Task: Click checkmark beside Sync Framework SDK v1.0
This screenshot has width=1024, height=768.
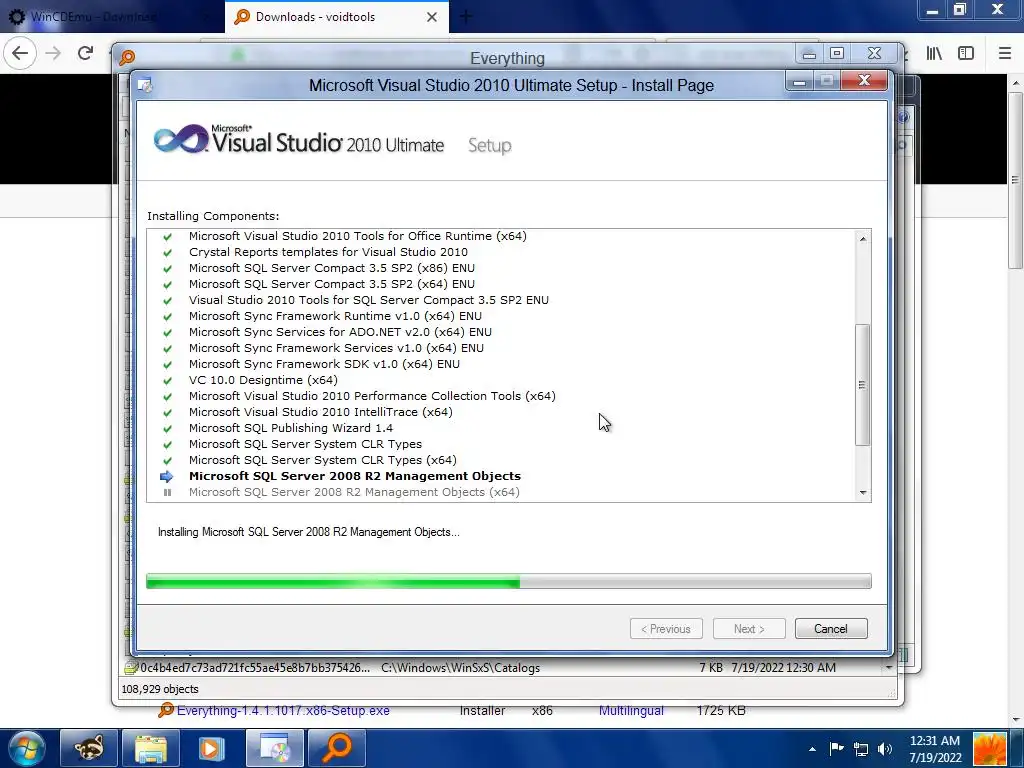Action: [167, 364]
